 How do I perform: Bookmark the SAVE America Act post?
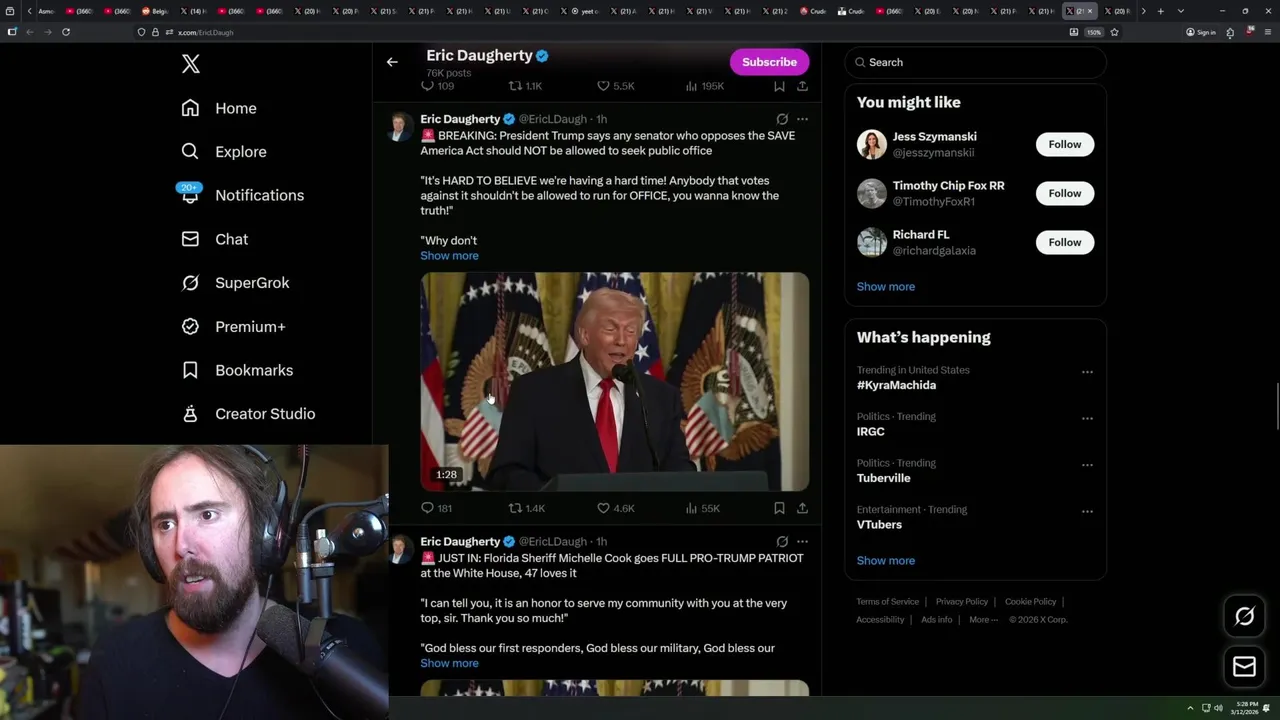click(779, 508)
